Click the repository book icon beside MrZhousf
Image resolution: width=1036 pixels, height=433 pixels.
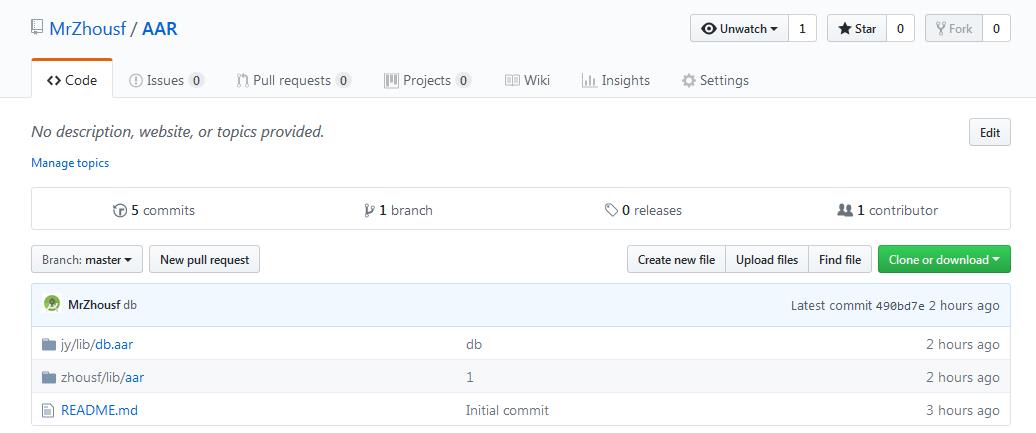tap(37, 28)
